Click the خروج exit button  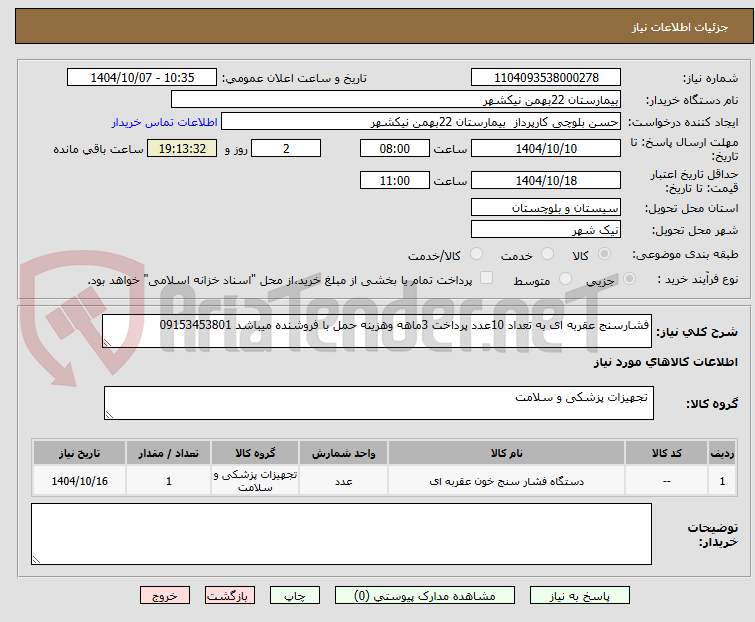tap(165, 596)
